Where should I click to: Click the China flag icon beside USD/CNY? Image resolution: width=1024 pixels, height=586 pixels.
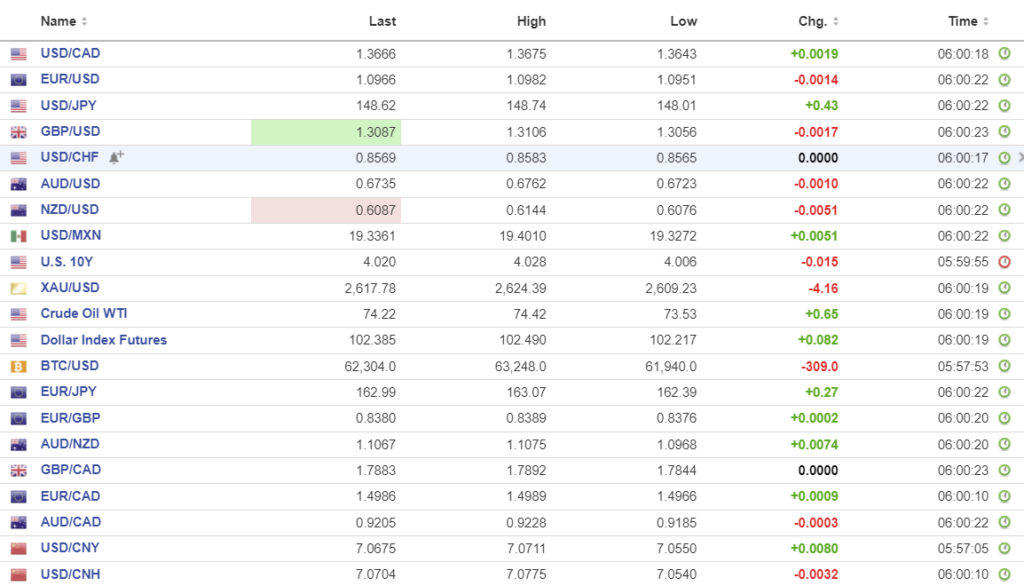pyautogui.click(x=18, y=548)
